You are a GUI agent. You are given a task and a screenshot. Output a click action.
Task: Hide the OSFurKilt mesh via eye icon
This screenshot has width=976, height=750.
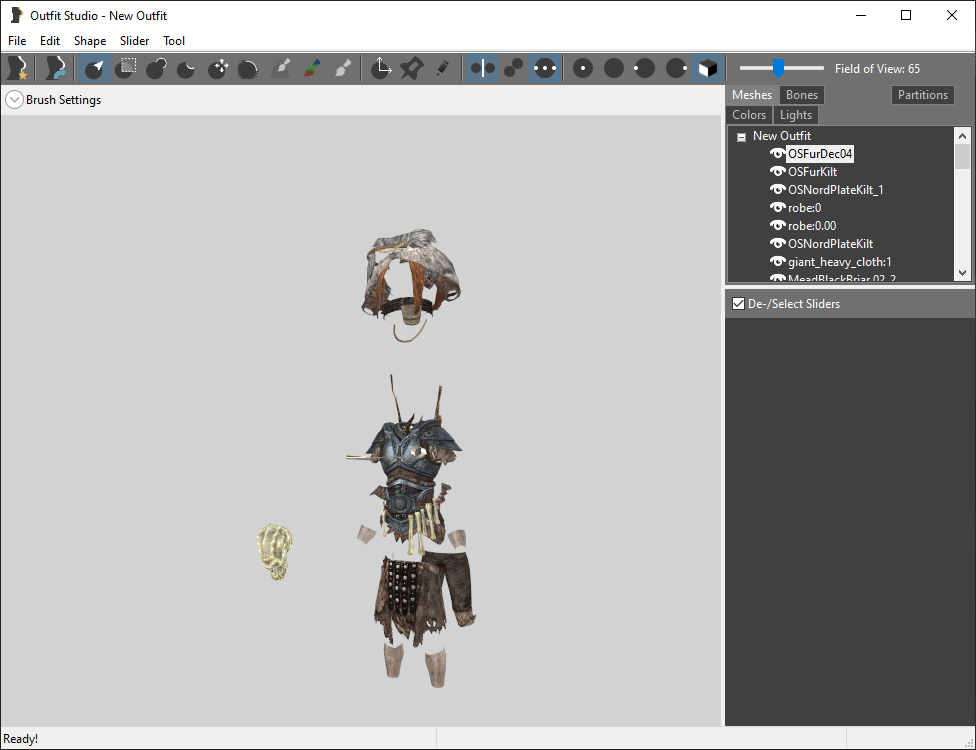[777, 171]
